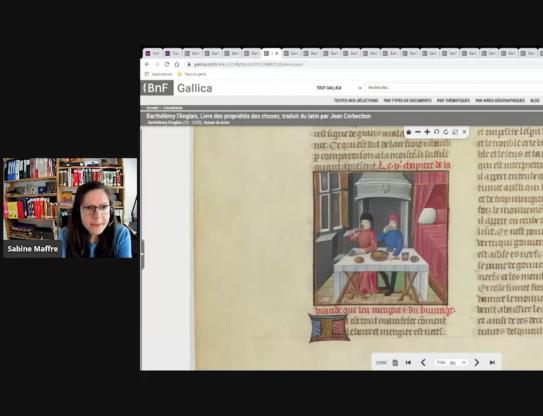Go back in the browser
543x416 pixels.
pos(147,64)
